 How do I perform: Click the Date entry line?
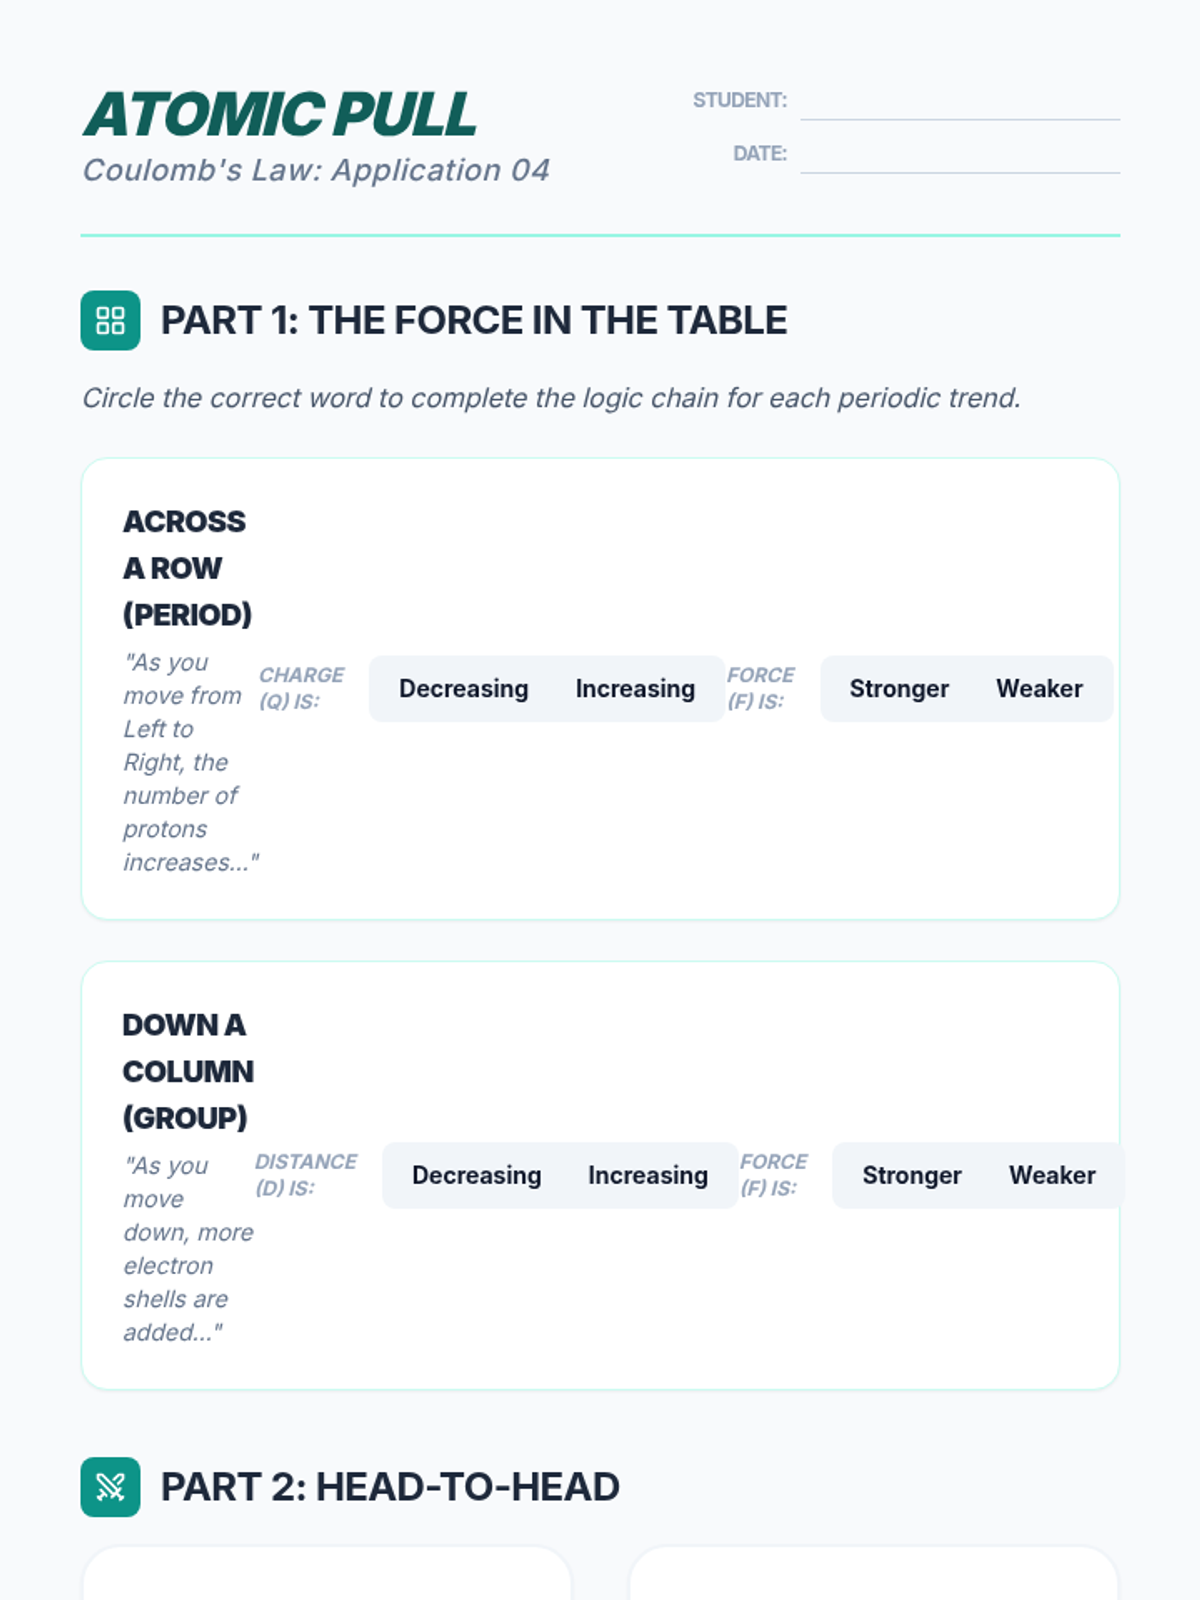coord(960,155)
